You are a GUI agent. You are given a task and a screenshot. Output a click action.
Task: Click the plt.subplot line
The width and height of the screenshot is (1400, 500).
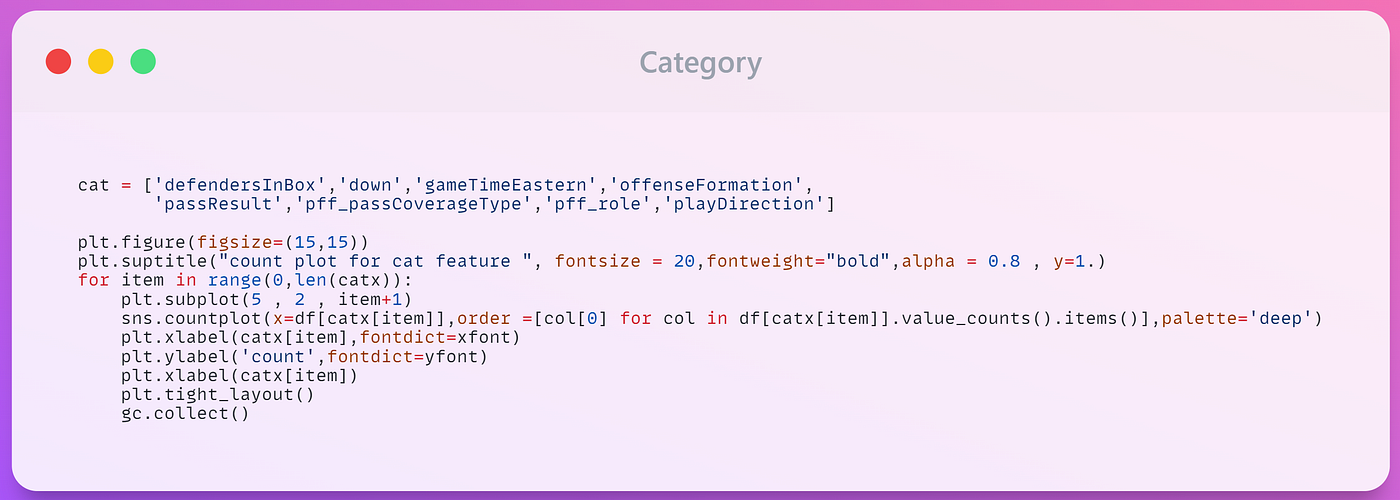[x=266, y=299]
